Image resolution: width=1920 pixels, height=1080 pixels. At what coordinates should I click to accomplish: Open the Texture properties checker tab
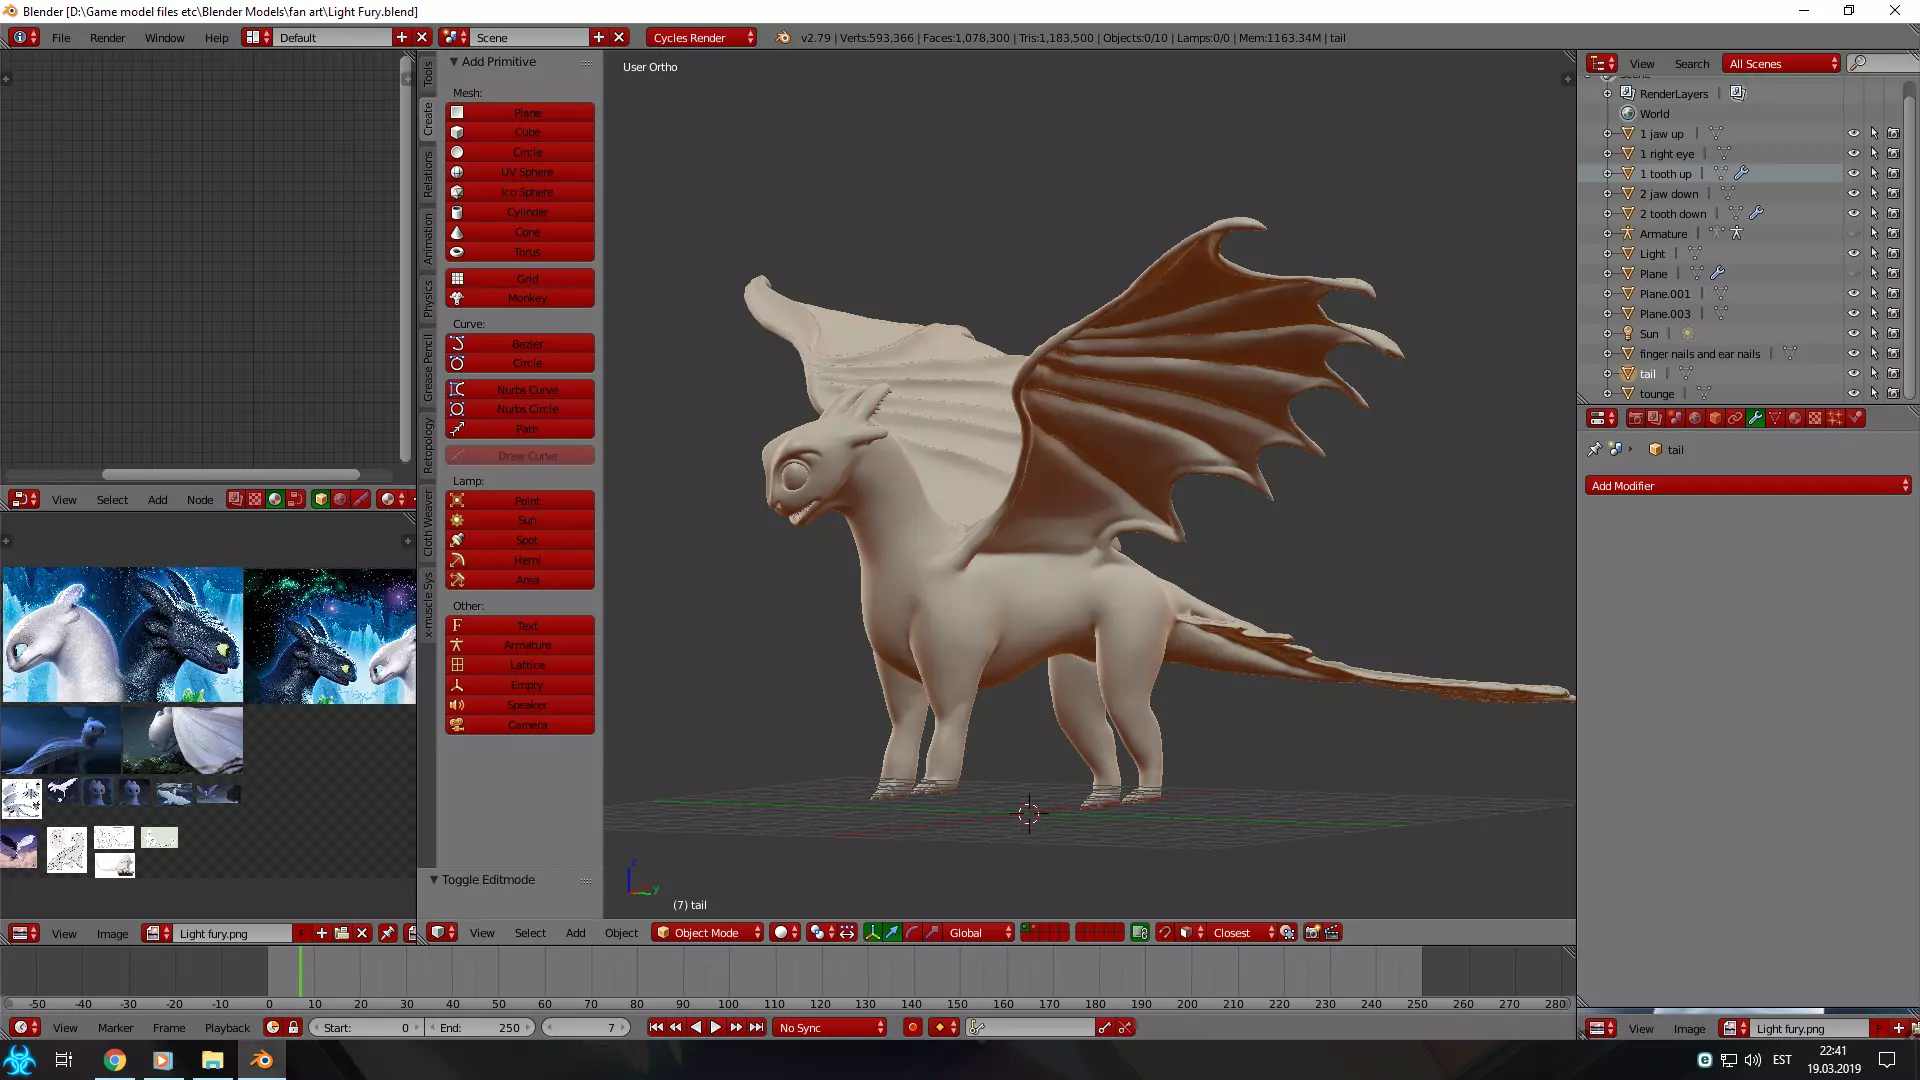tap(1815, 418)
